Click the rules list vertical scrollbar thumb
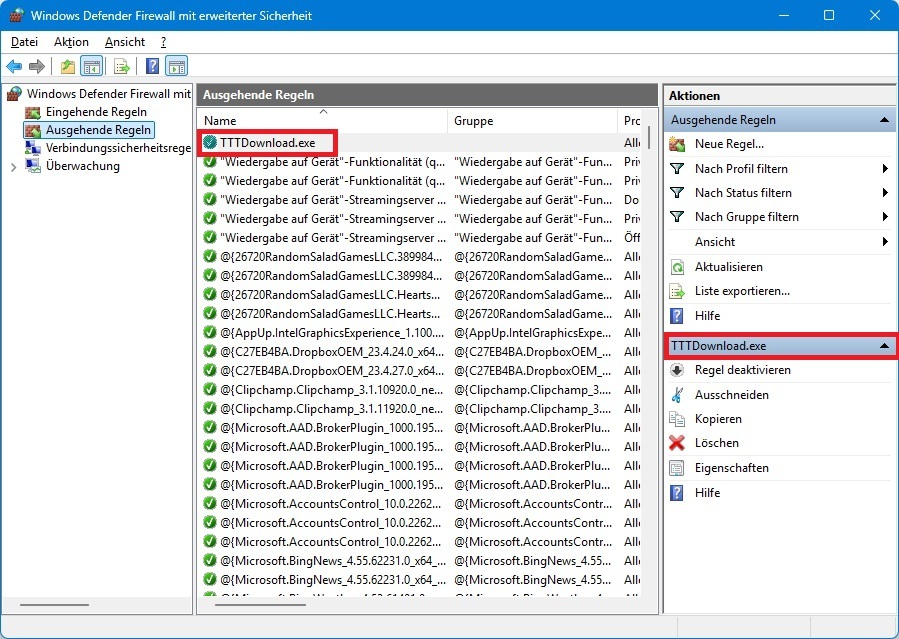The width and height of the screenshot is (899, 639). click(648, 138)
